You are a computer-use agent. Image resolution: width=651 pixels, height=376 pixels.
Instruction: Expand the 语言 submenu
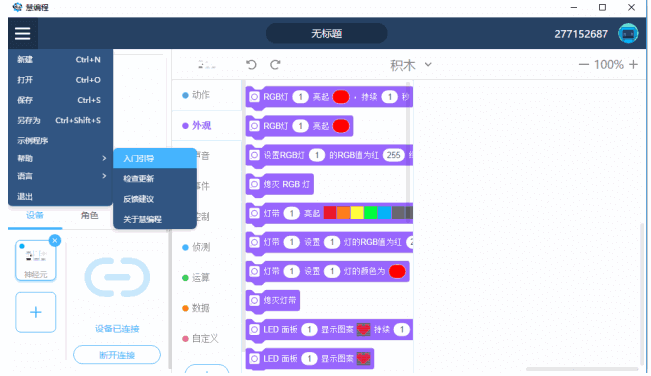coord(60,176)
